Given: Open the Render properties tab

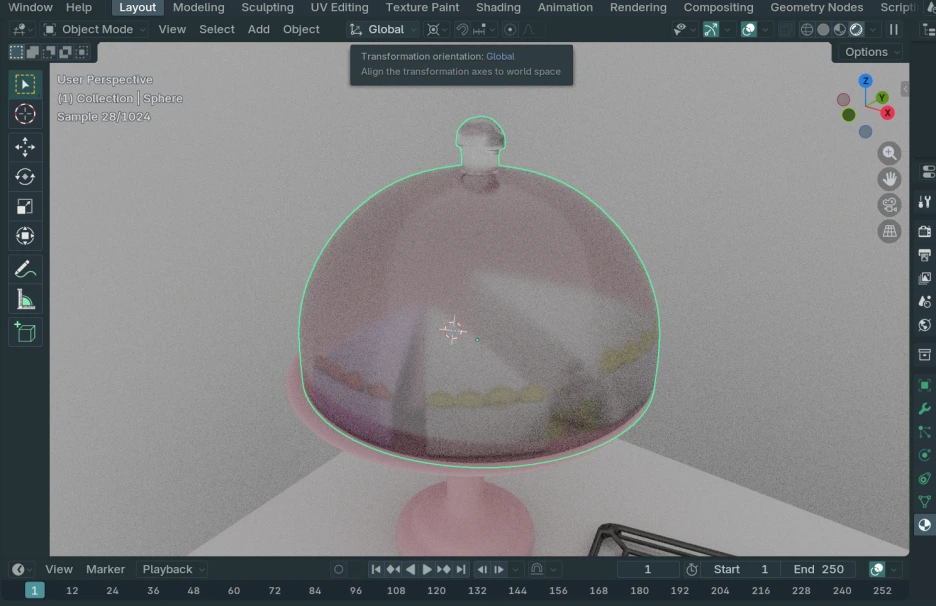Looking at the screenshot, I should coord(924,231).
